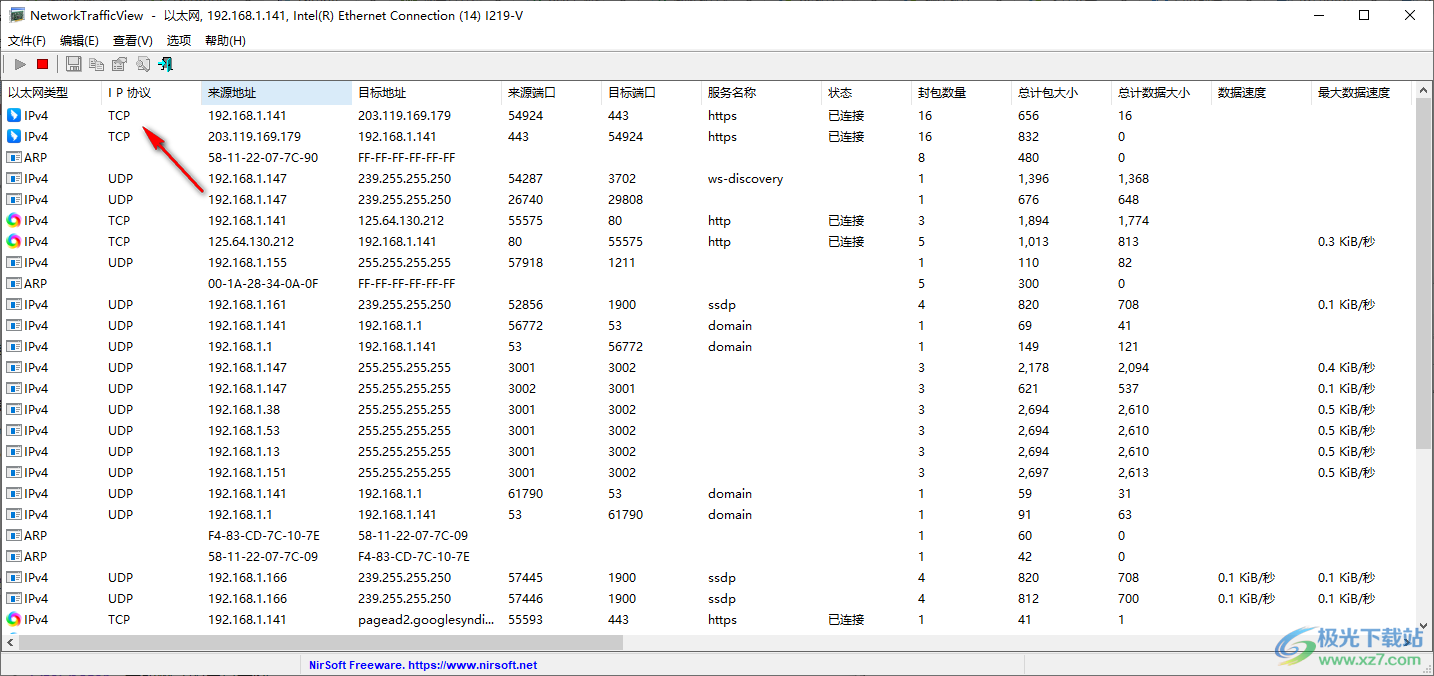Sort by the 数据速度 column header

pyautogui.click(x=1261, y=93)
